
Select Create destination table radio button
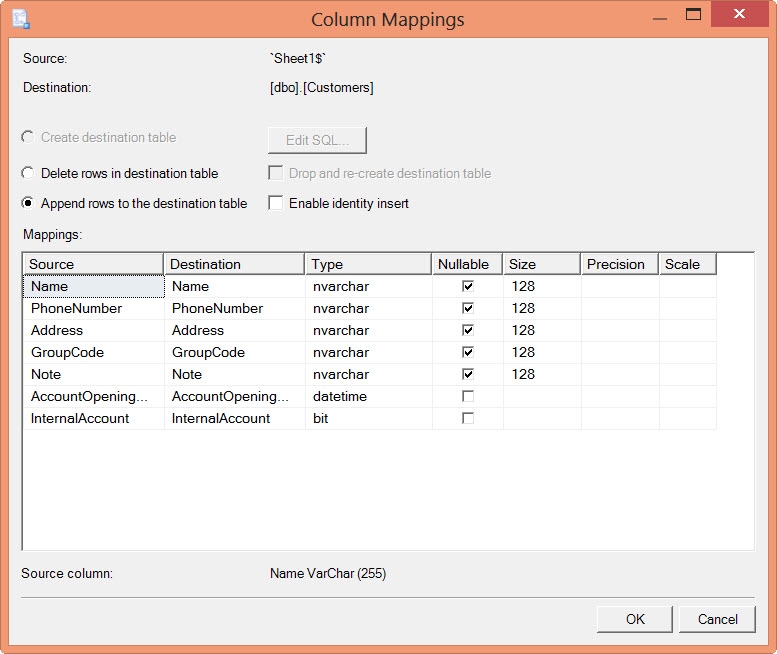tap(28, 137)
